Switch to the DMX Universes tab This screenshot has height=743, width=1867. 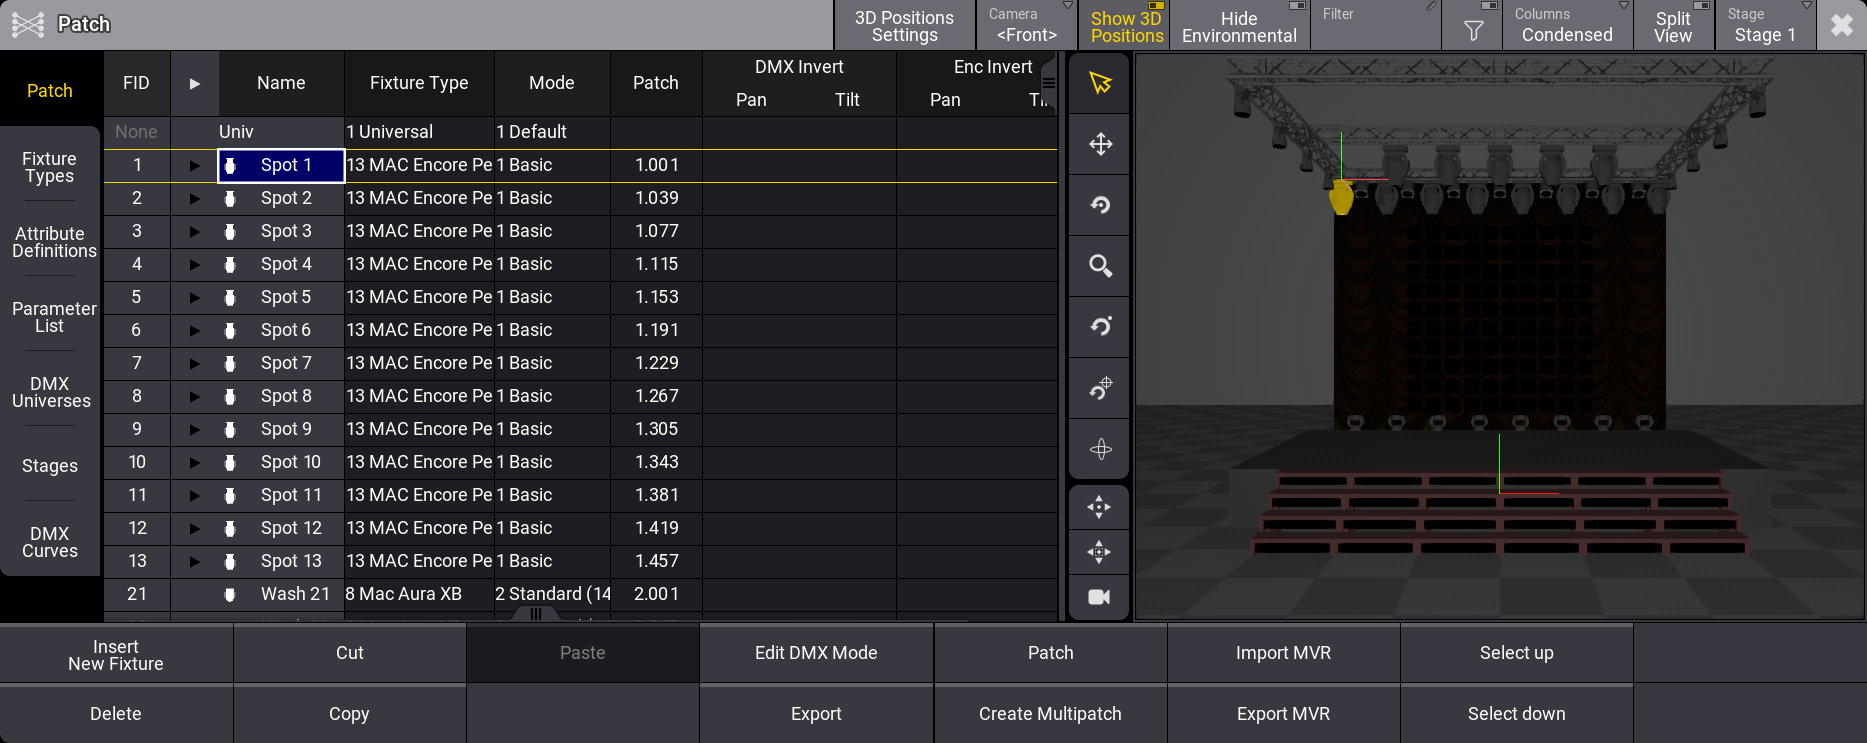(x=50, y=392)
